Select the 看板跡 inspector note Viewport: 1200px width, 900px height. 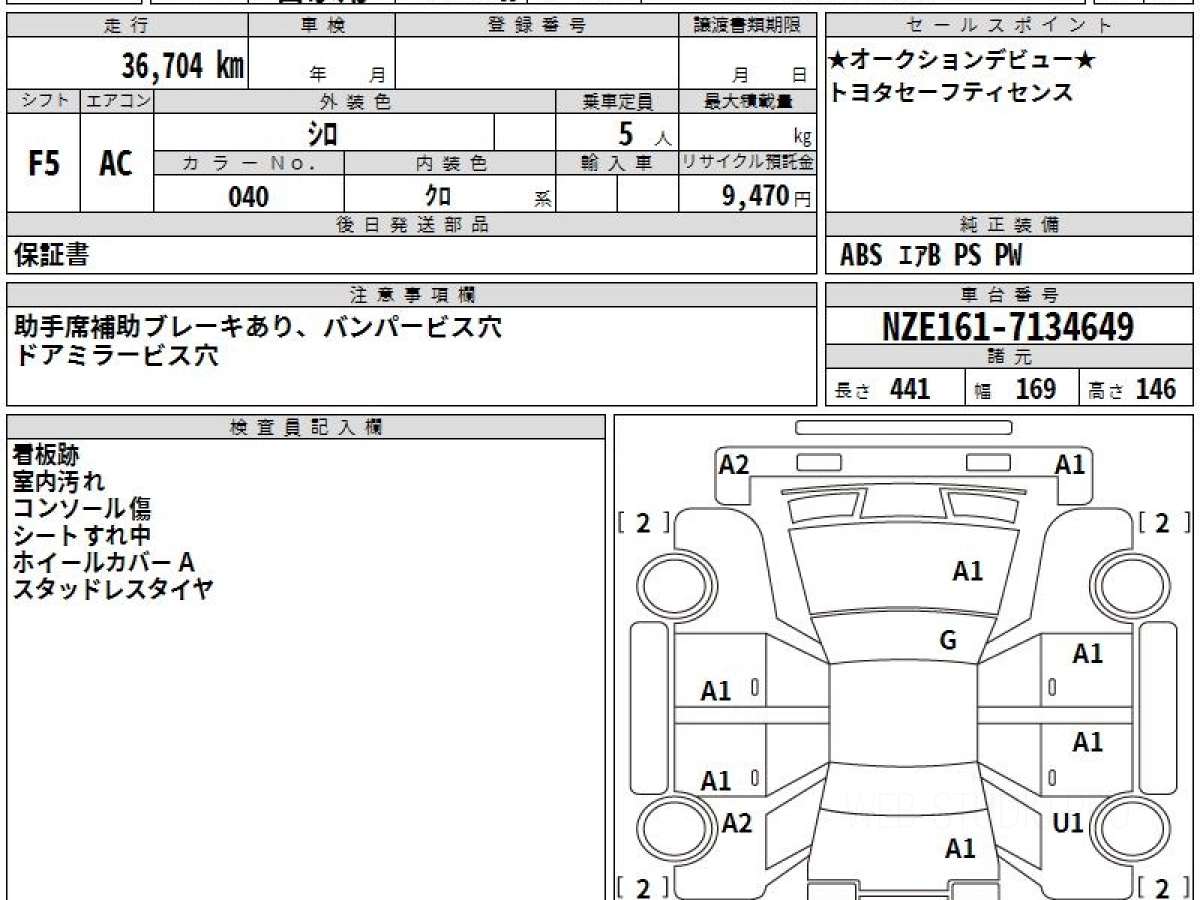click(x=45, y=455)
